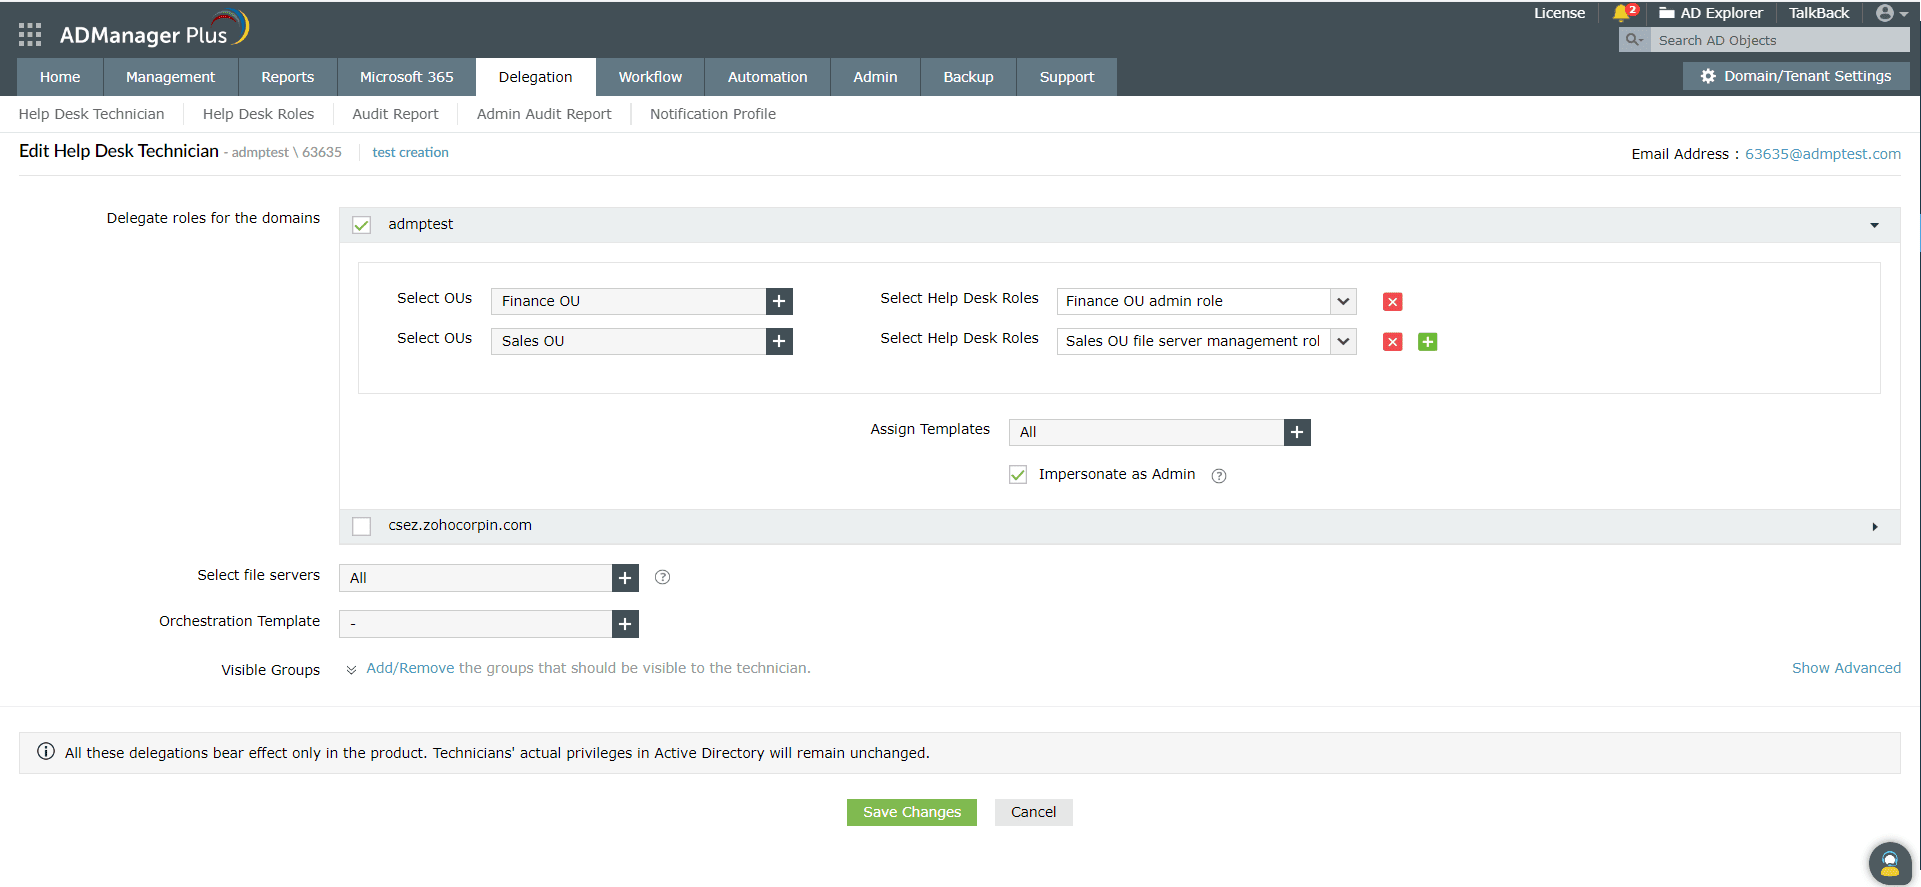Click plus to pick Sales OU
1921x887 pixels.
coord(779,342)
